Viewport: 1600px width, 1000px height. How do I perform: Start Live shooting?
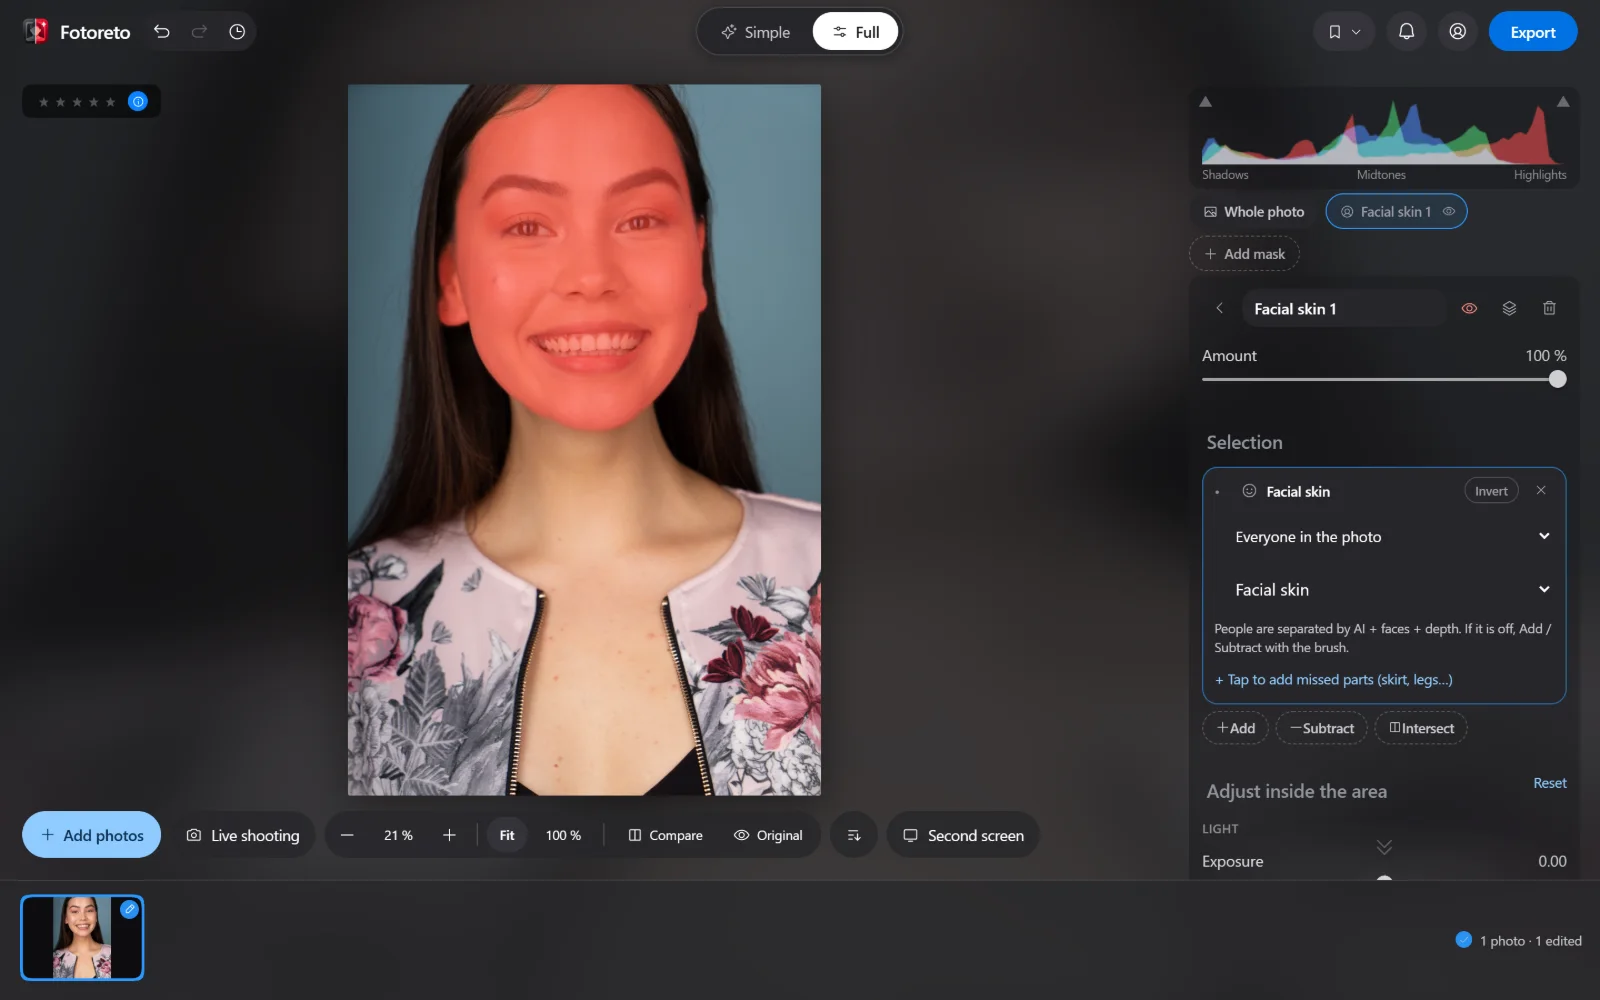point(243,835)
